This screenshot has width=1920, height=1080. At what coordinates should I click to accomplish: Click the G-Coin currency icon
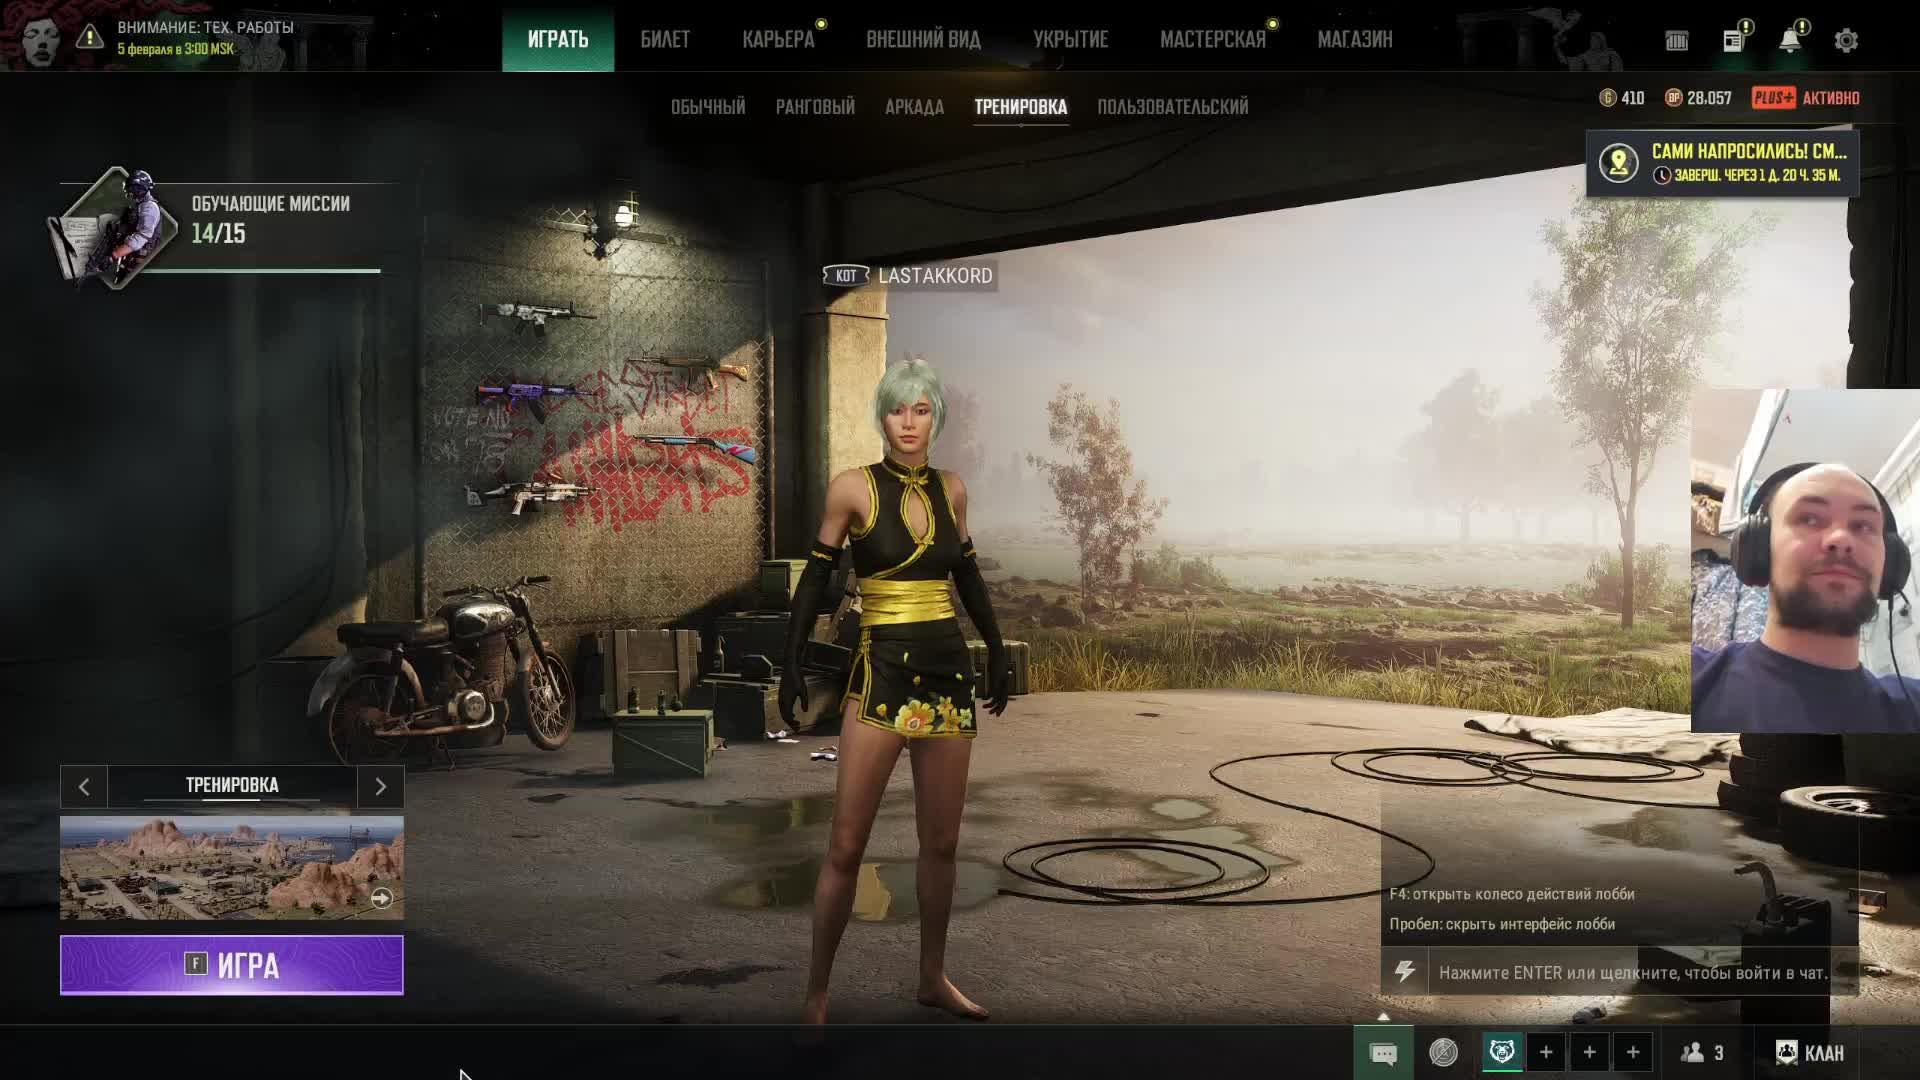point(1608,98)
